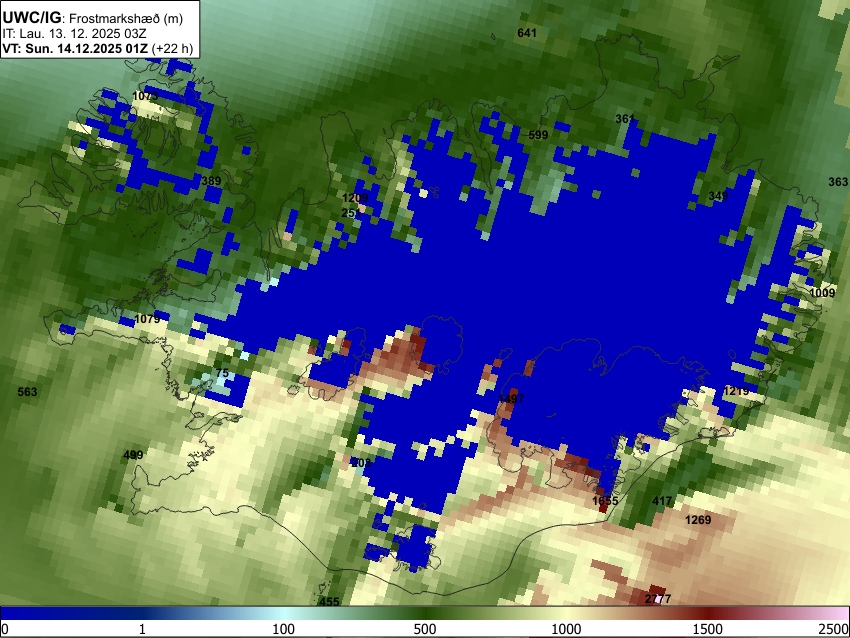Click the map value 2777
This screenshot has width=850, height=638.
(658, 599)
